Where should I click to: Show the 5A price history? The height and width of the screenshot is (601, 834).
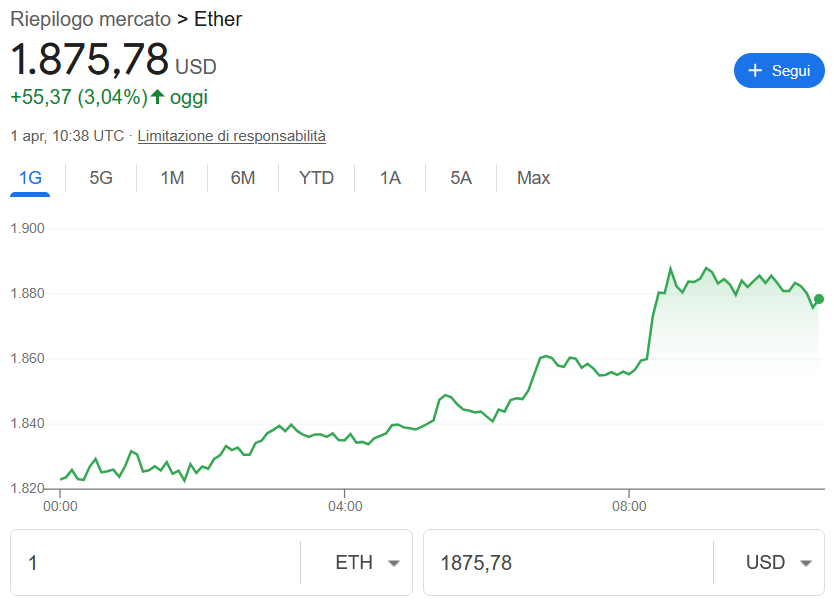tap(461, 178)
